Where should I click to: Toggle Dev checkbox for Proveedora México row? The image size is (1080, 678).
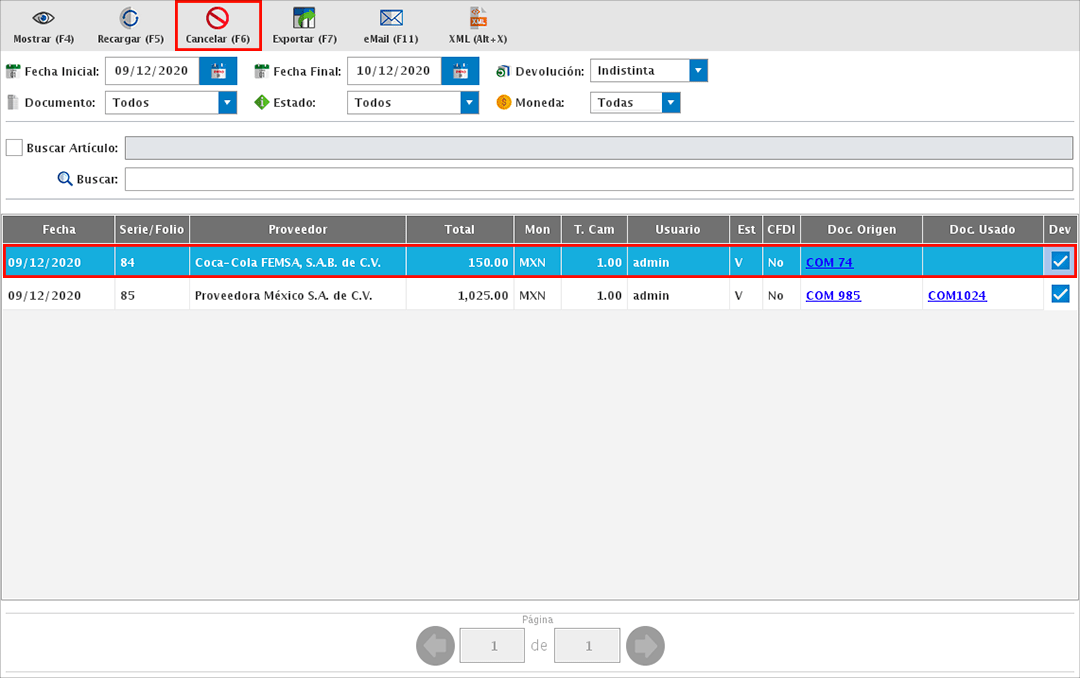point(1060,295)
